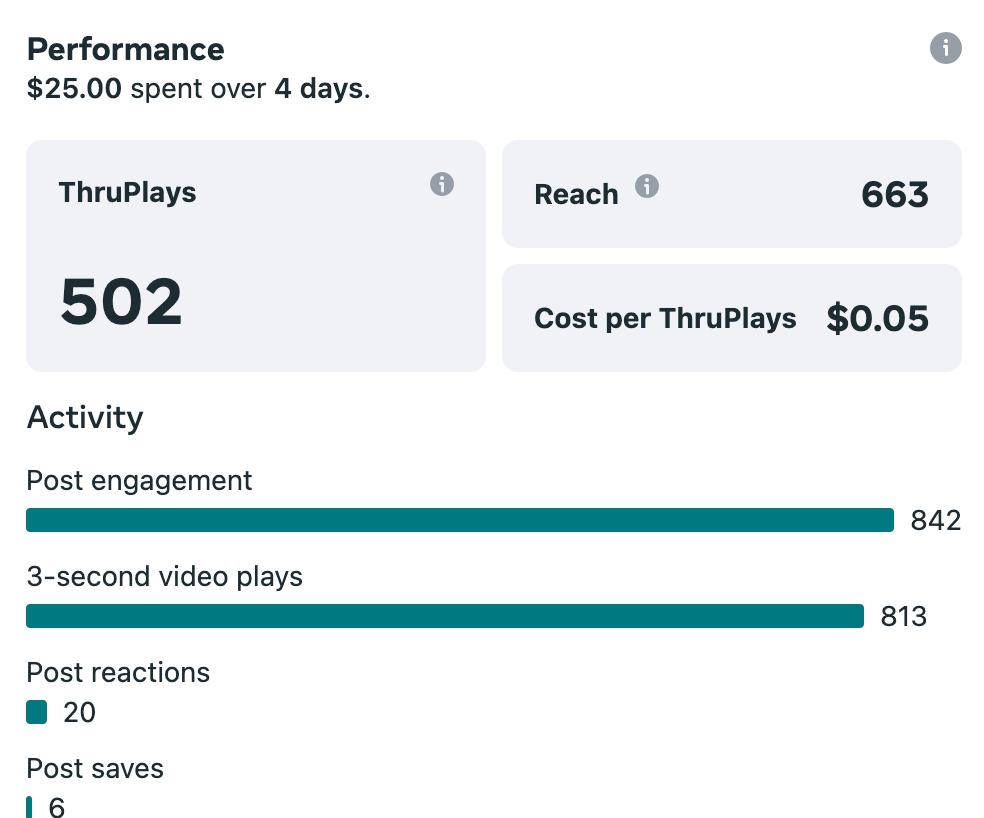Image resolution: width=984 pixels, height=818 pixels.
Task: Click the 3-second video plays label
Action: coord(164,577)
